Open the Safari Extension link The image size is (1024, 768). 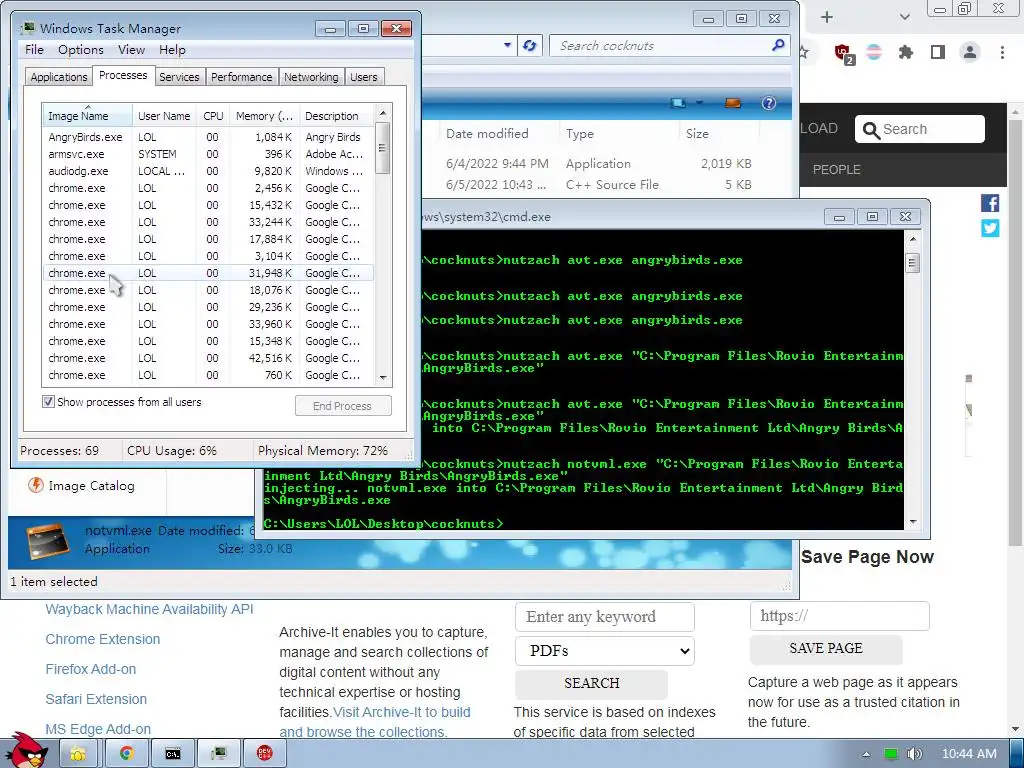click(96, 699)
